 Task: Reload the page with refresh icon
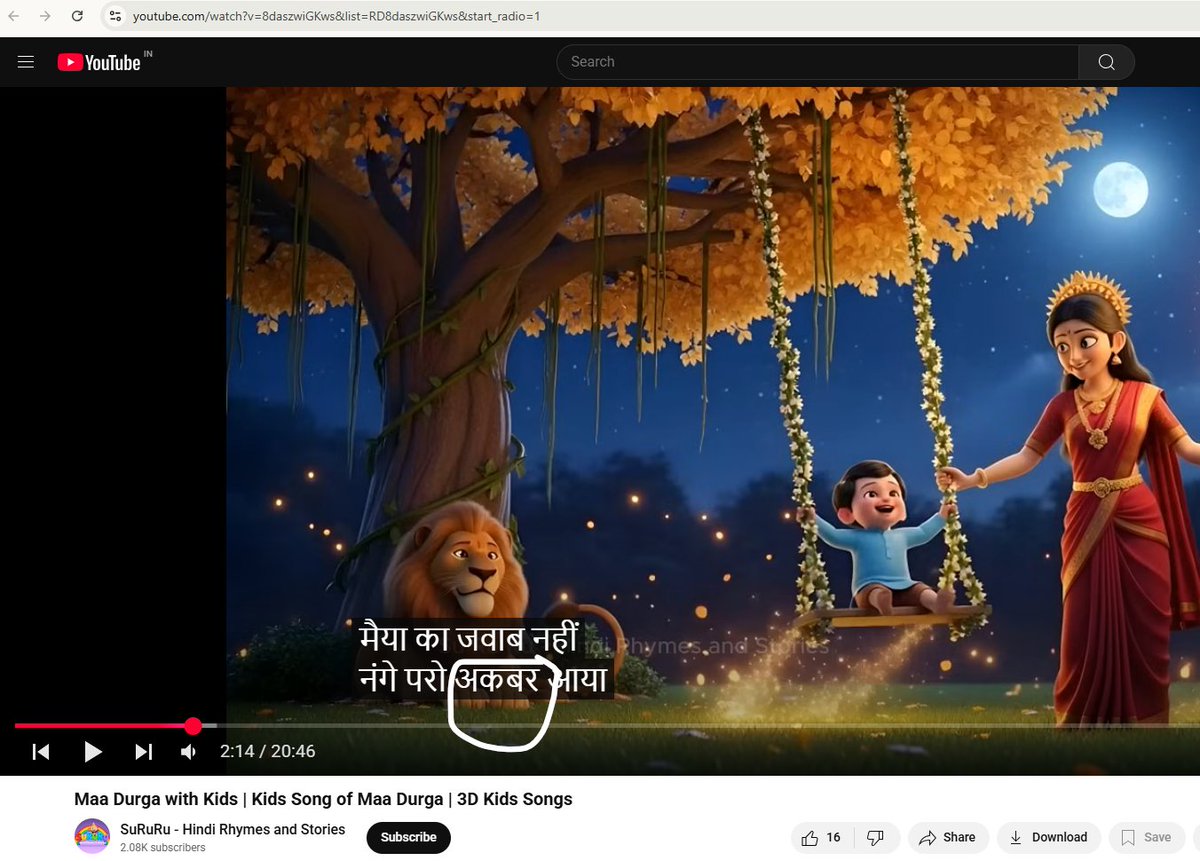[x=77, y=16]
